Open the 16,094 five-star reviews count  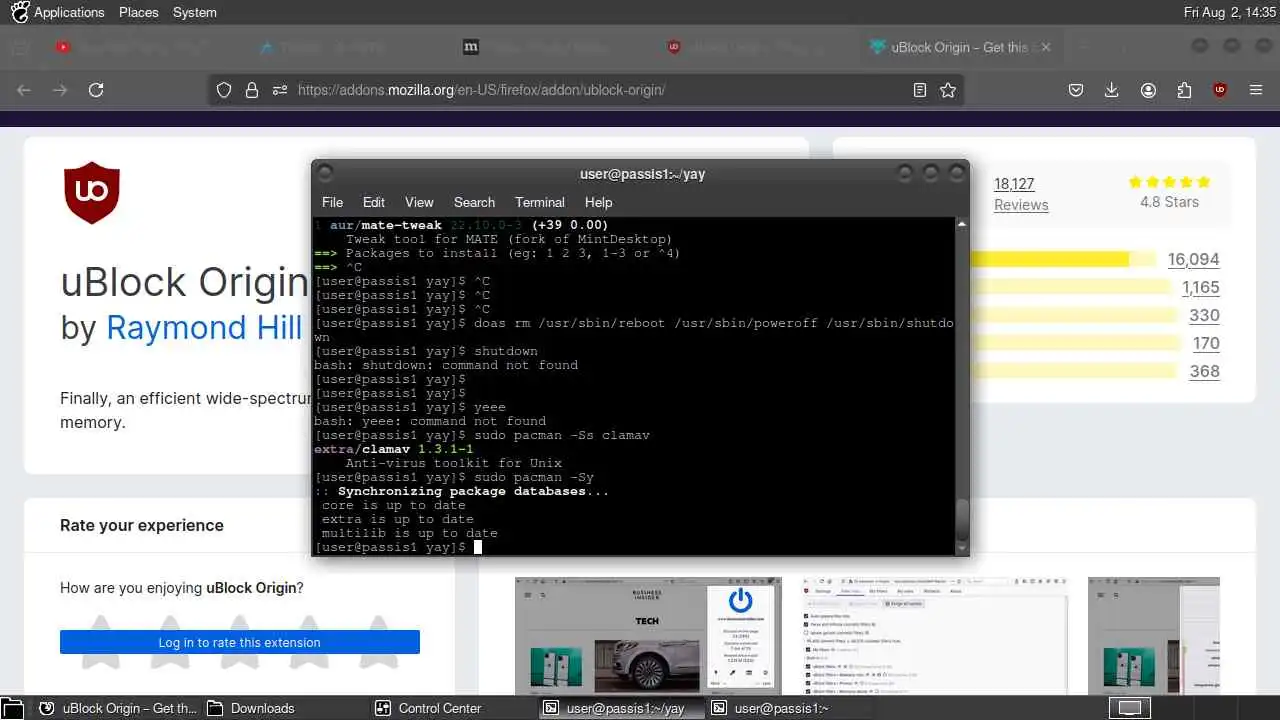pos(1193,259)
